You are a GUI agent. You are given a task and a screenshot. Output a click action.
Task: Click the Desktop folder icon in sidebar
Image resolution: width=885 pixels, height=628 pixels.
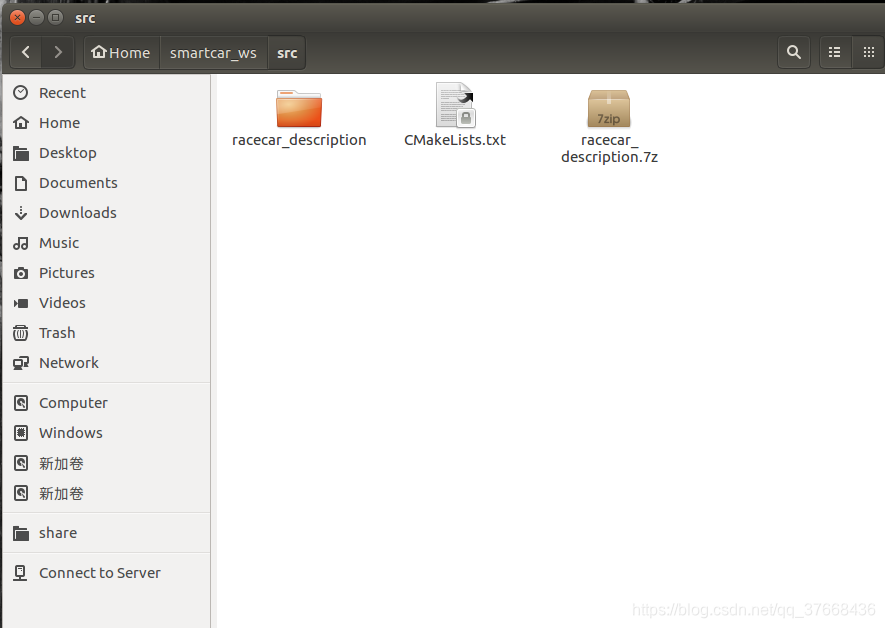coord(21,153)
